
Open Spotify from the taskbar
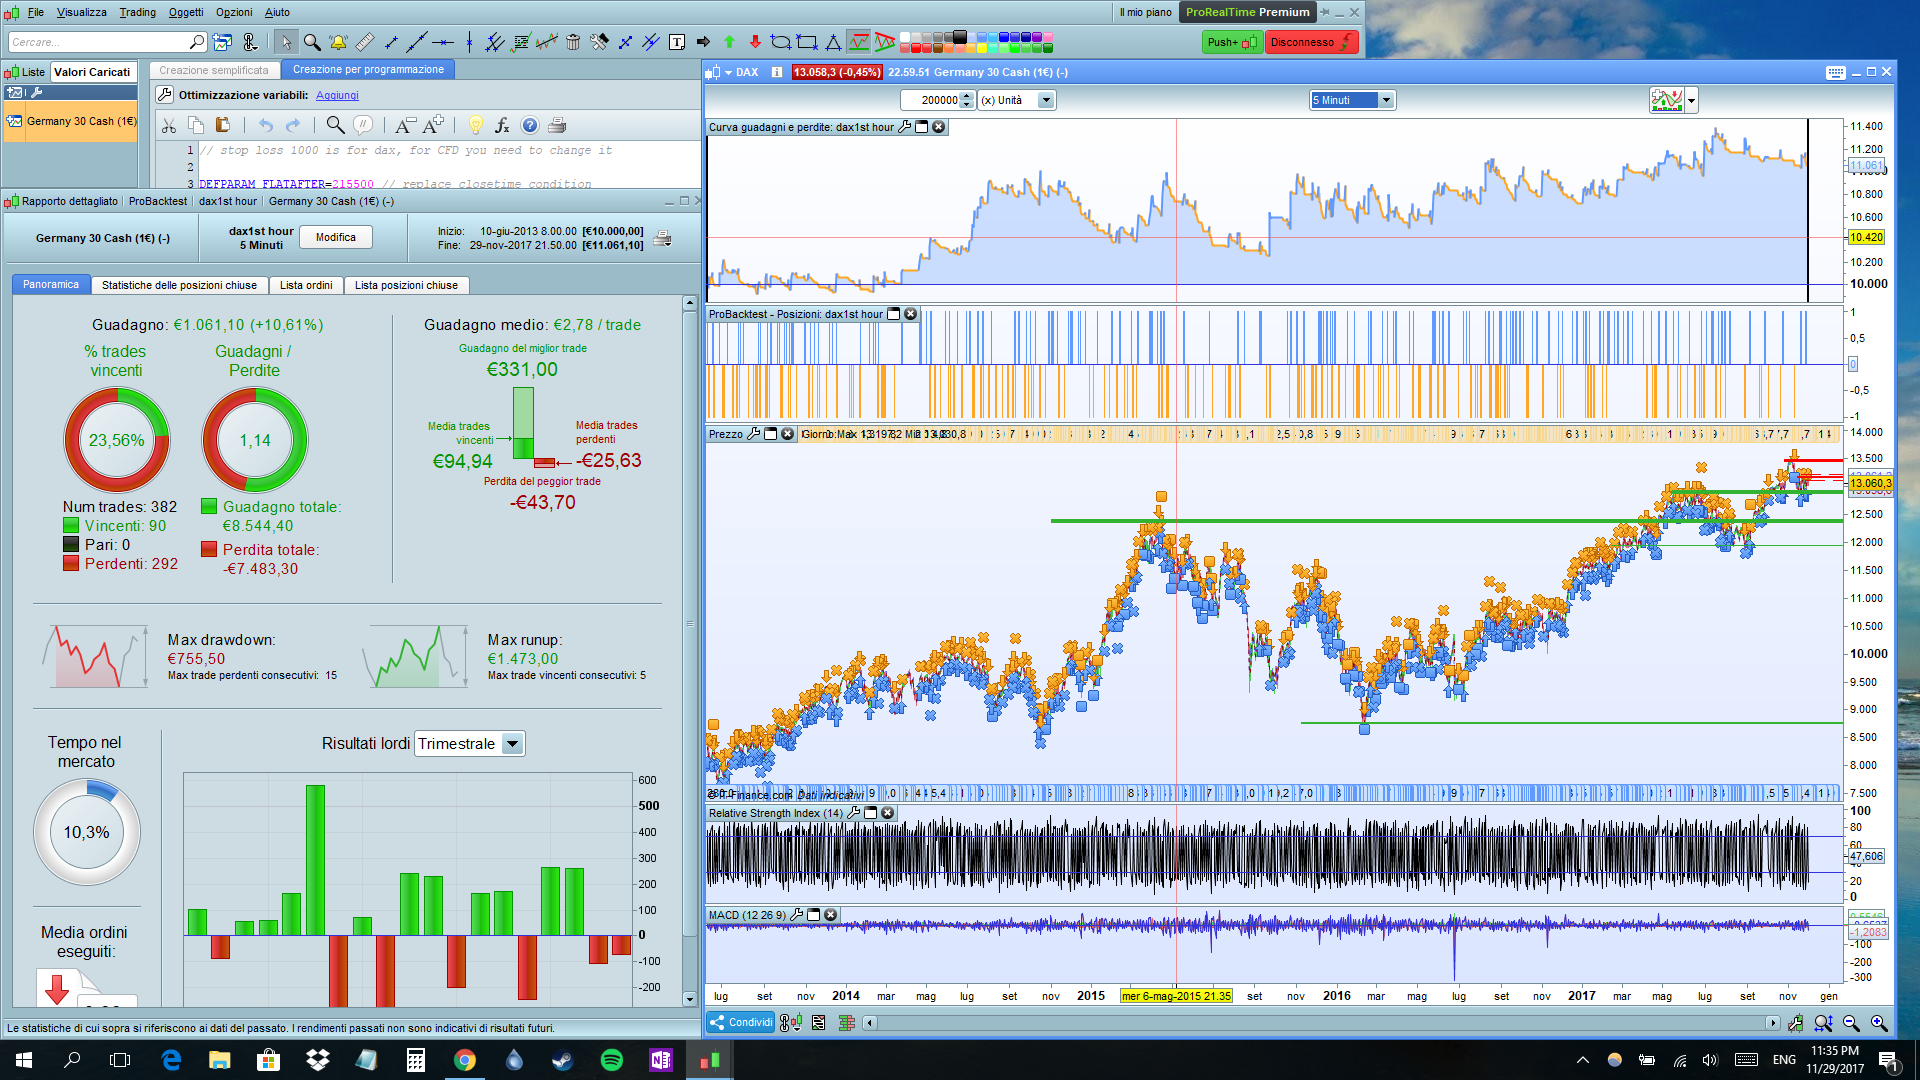pyautogui.click(x=612, y=1060)
